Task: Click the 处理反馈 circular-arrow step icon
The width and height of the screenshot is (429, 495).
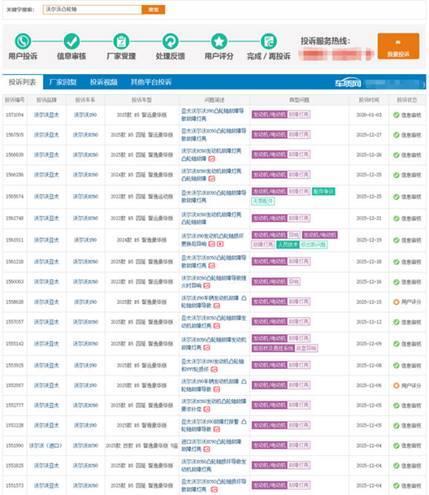Action: tap(170, 42)
